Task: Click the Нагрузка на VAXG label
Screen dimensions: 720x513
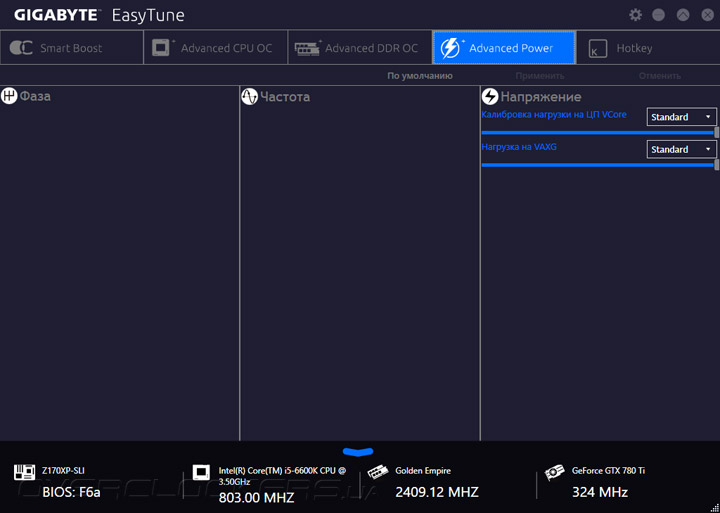Action: pyautogui.click(x=519, y=147)
